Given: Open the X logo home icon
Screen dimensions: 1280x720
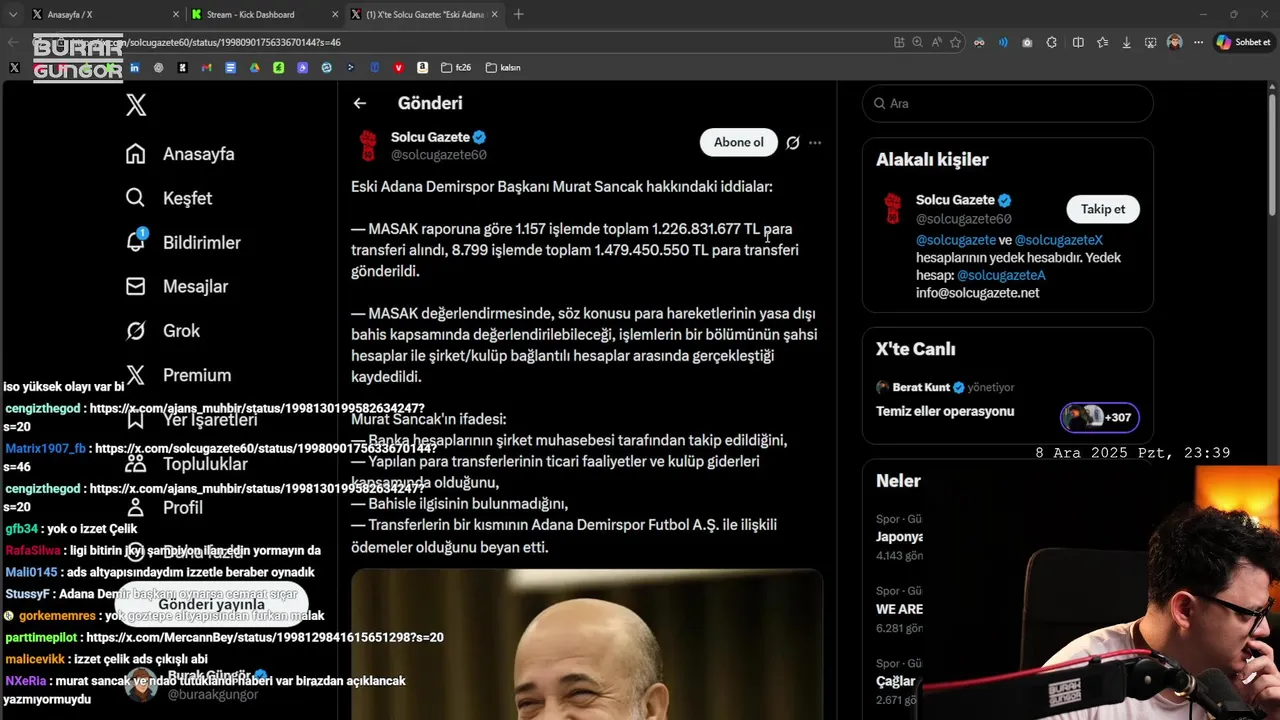Looking at the screenshot, I should [136, 105].
